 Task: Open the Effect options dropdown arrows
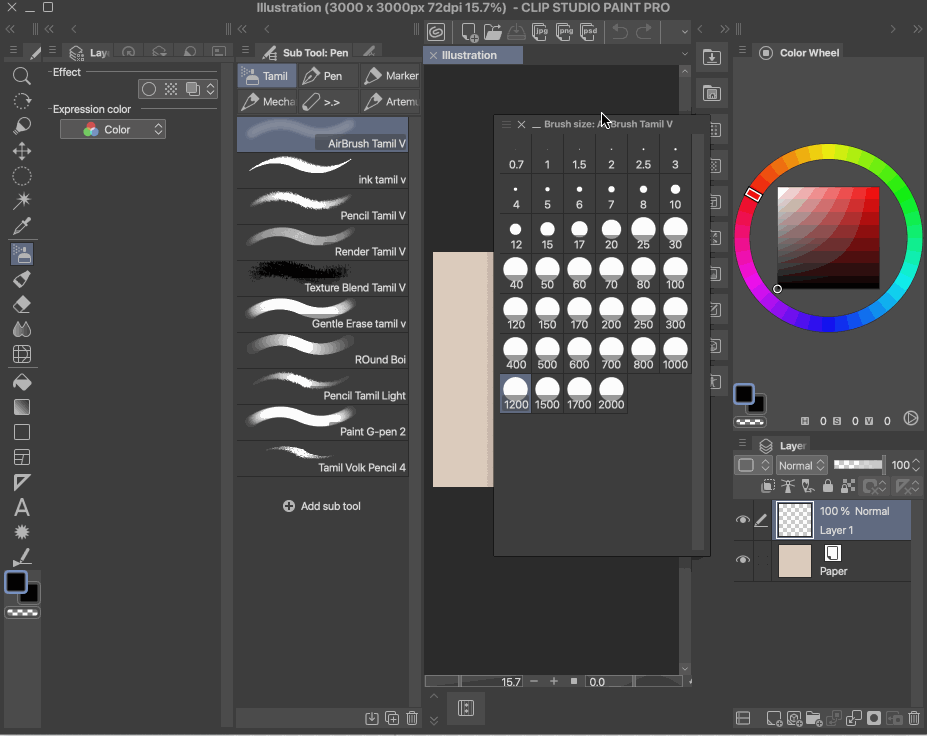tap(210, 89)
